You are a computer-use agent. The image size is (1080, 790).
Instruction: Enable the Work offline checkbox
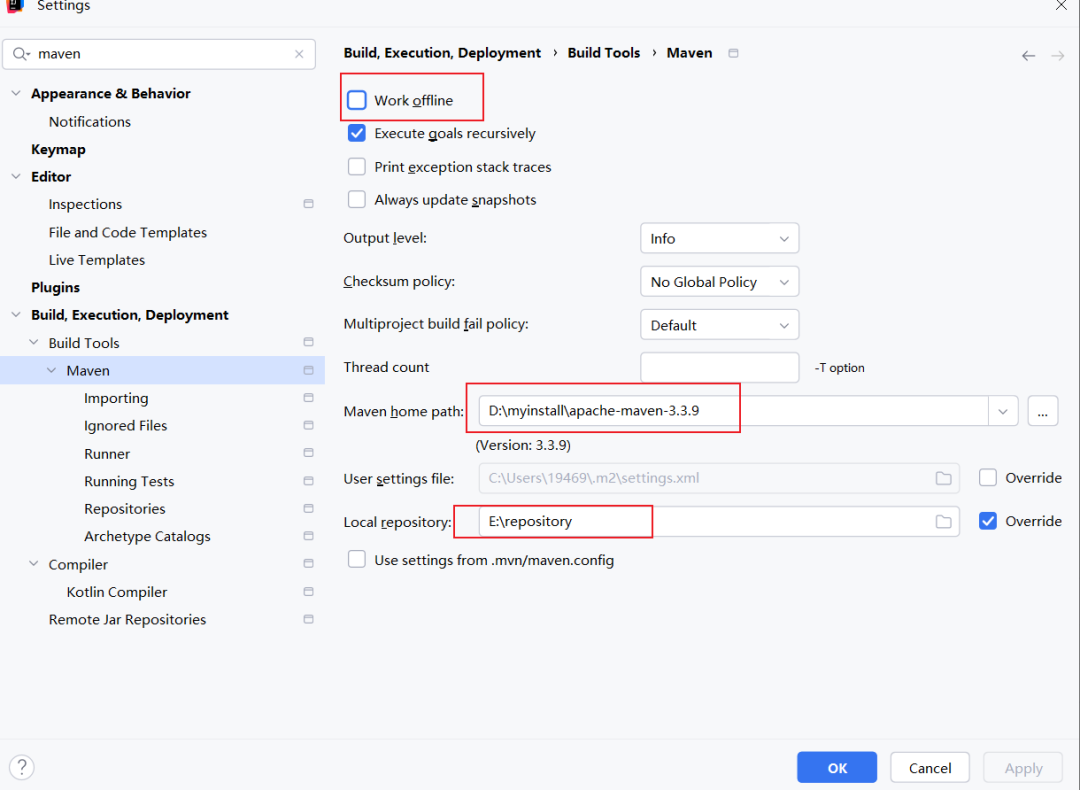[x=357, y=100]
